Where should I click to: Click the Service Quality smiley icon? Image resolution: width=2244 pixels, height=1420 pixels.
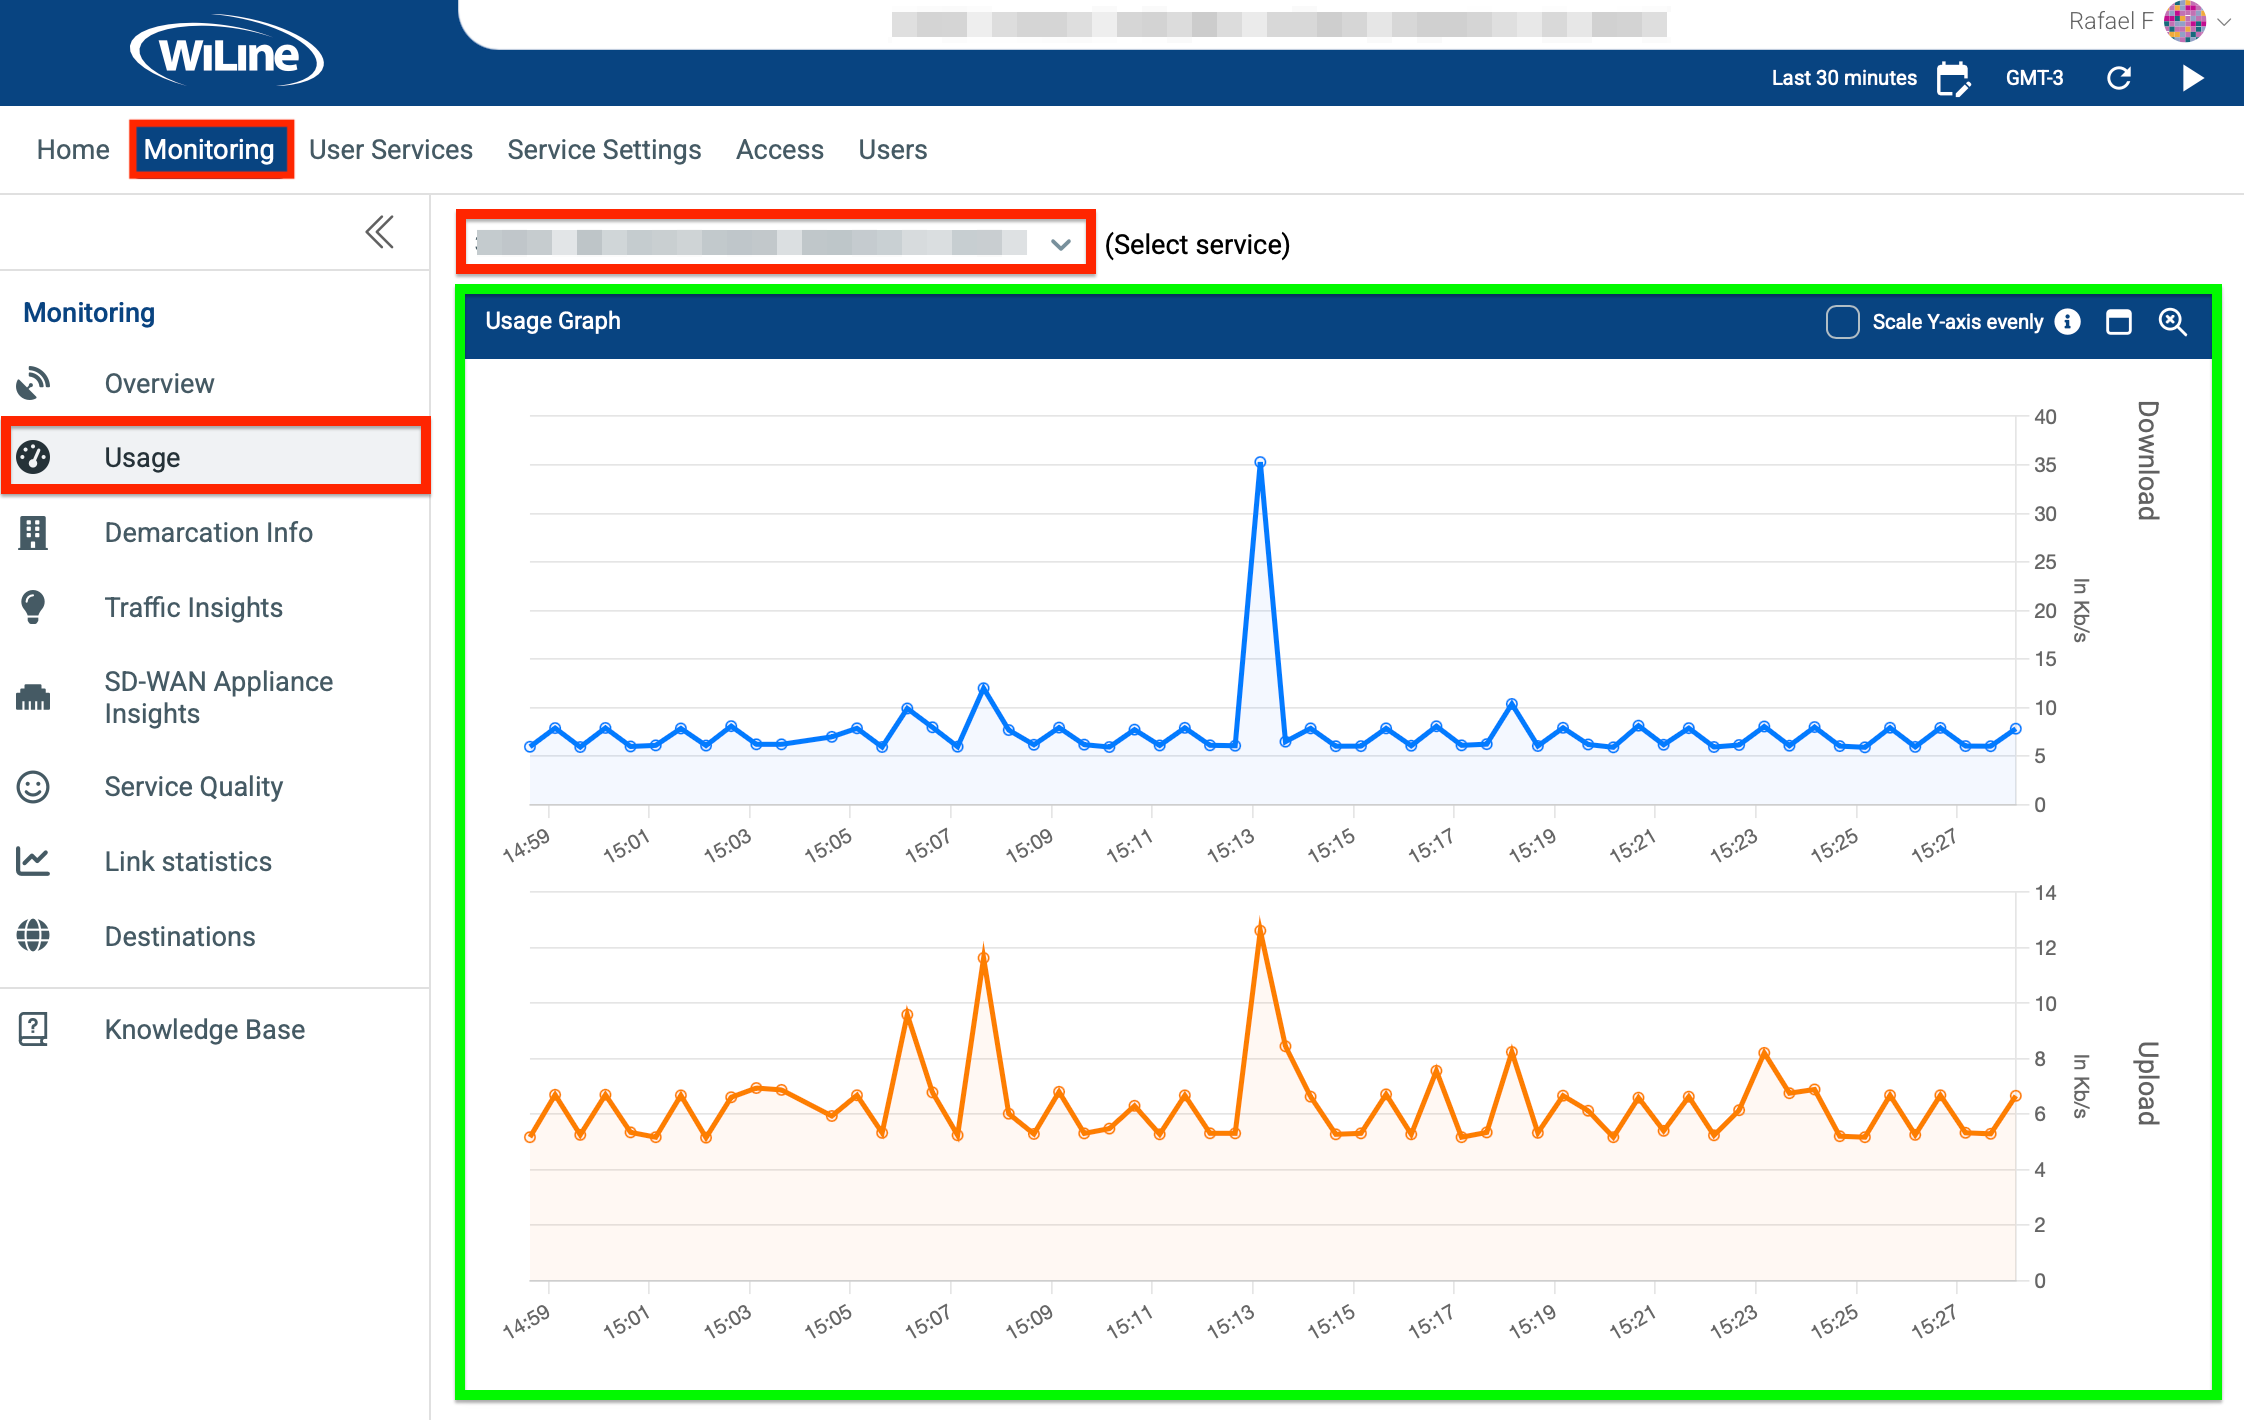[x=33, y=787]
